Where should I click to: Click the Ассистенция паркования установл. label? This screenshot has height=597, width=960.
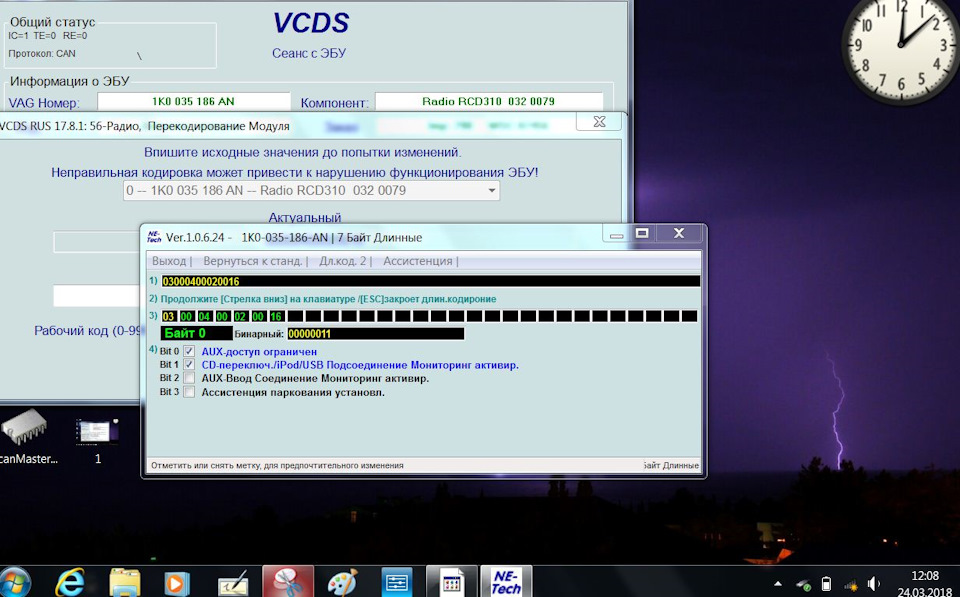[293, 392]
